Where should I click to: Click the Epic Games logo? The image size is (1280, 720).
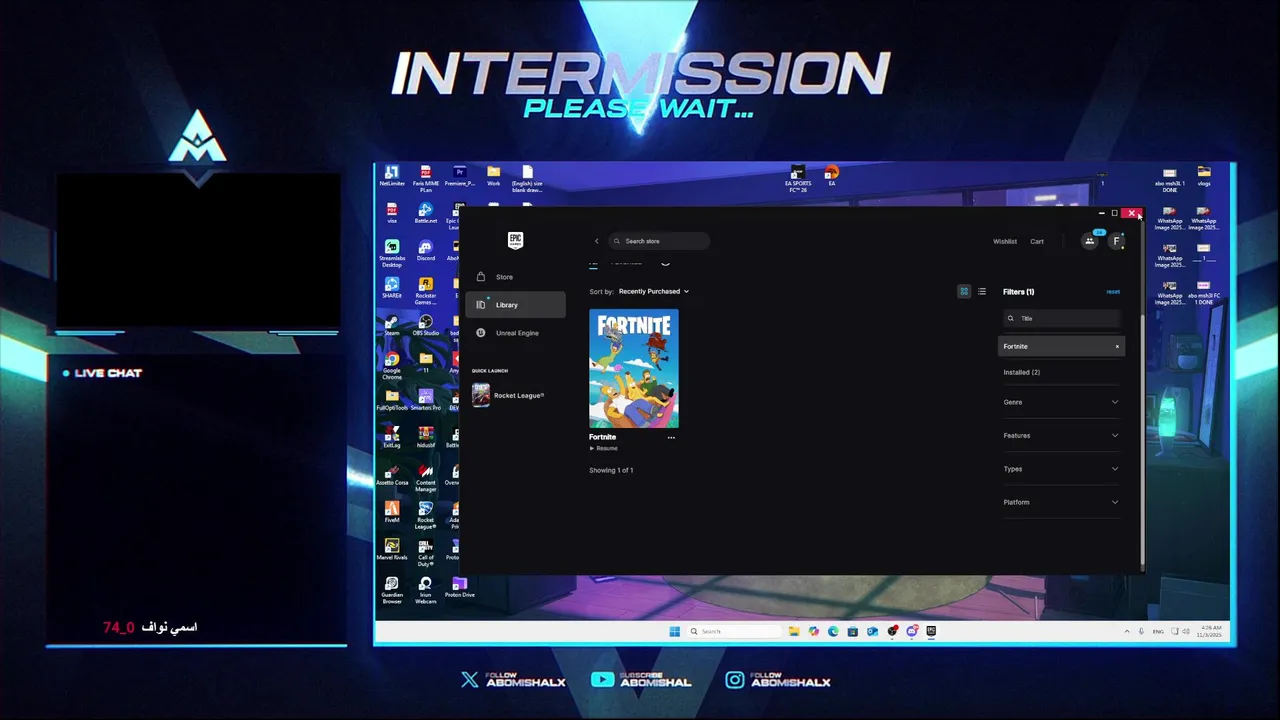(515, 240)
